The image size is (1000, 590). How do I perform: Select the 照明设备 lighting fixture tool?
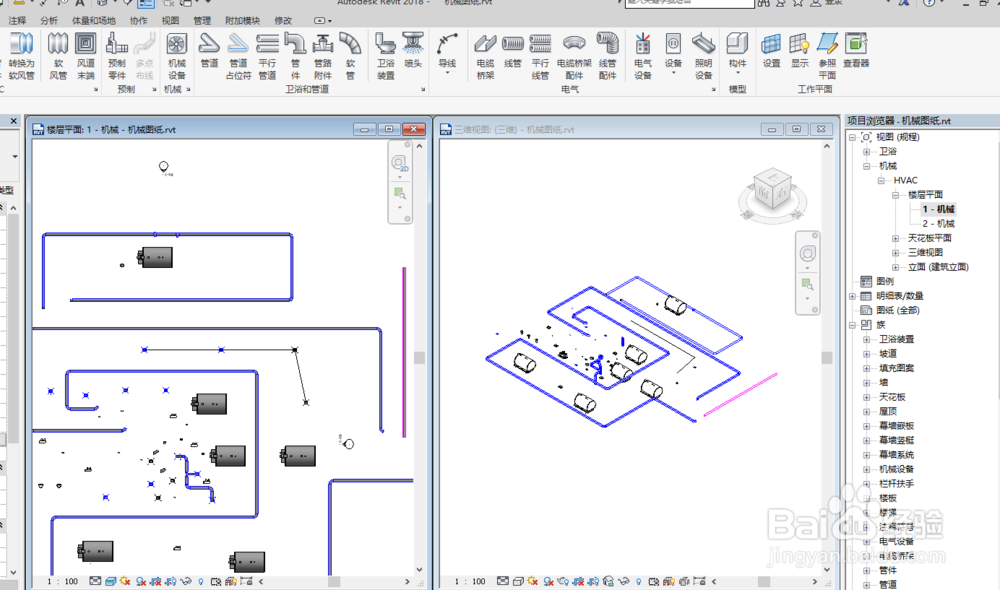[x=703, y=56]
